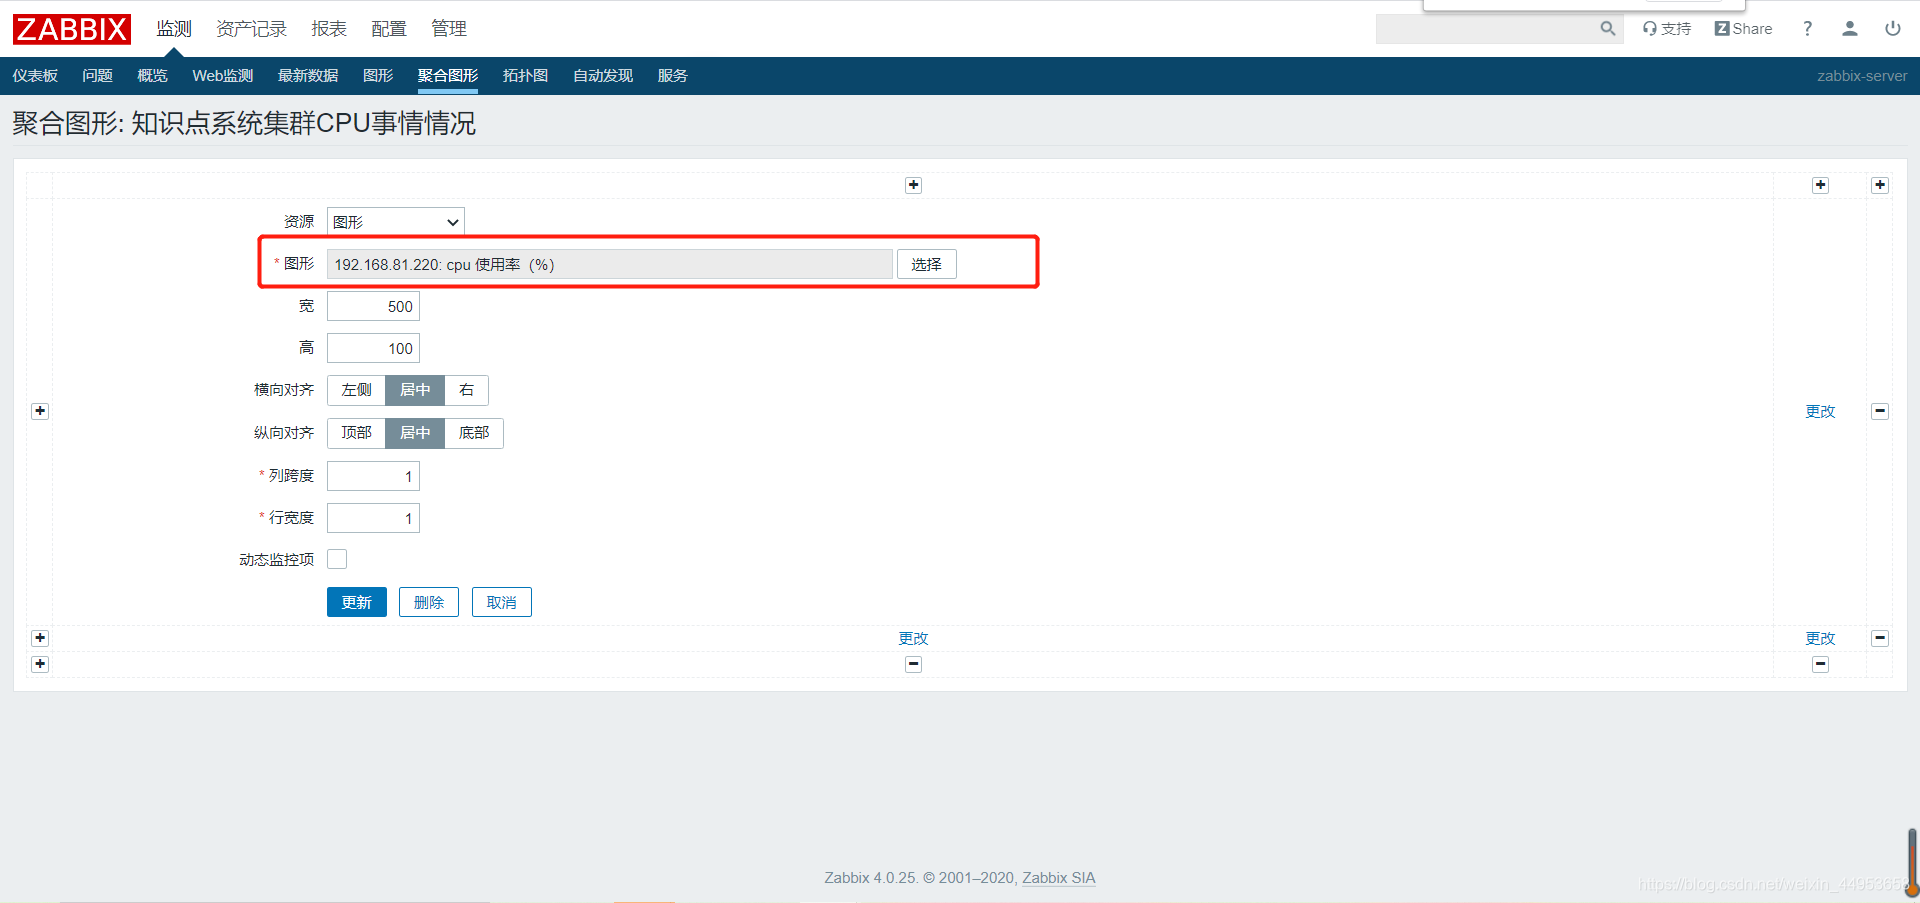Image resolution: width=1920 pixels, height=903 pixels.
Task: Go to the 服务 submenu
Action: point(672,76)
